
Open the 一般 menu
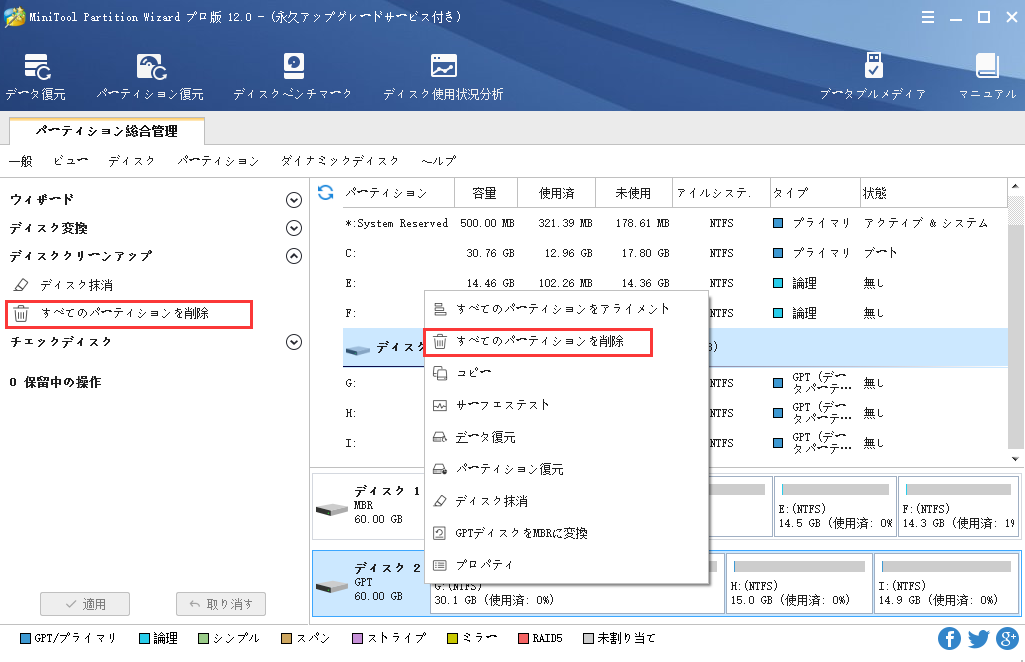(x=21, y=161)
